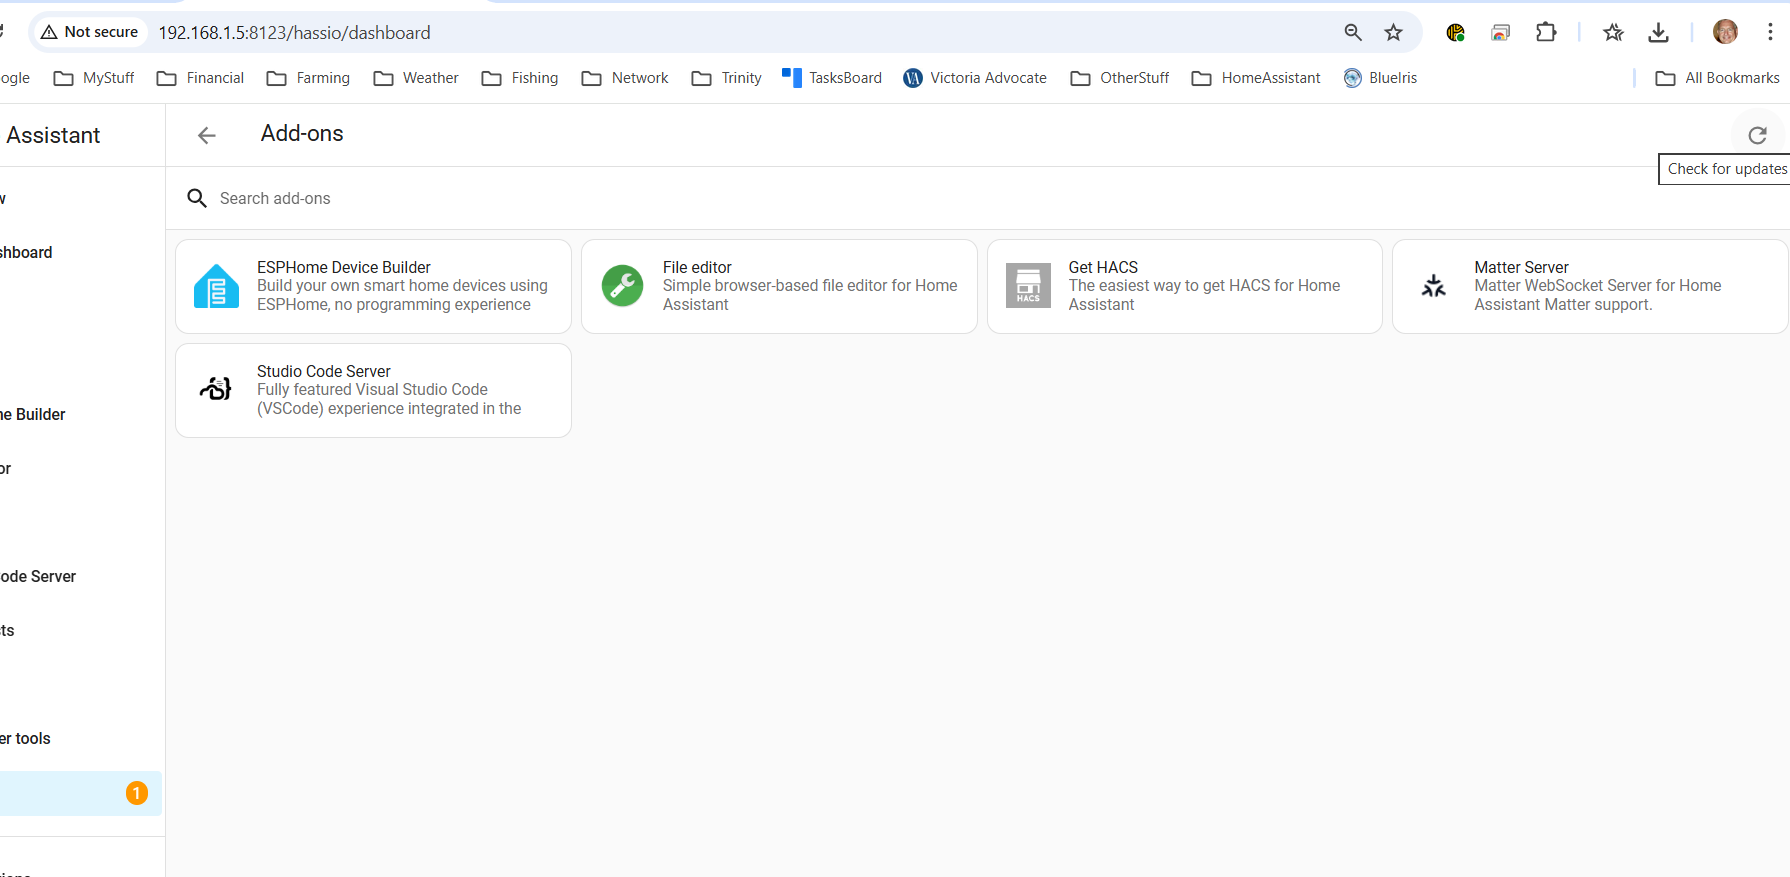Open Chrome's downloads icon

(1658, 33)
